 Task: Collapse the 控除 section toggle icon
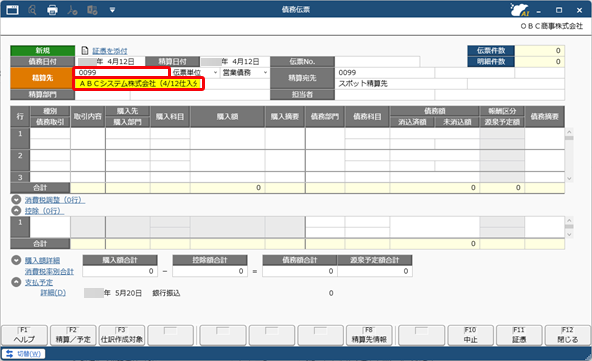[x=16, y=210]
